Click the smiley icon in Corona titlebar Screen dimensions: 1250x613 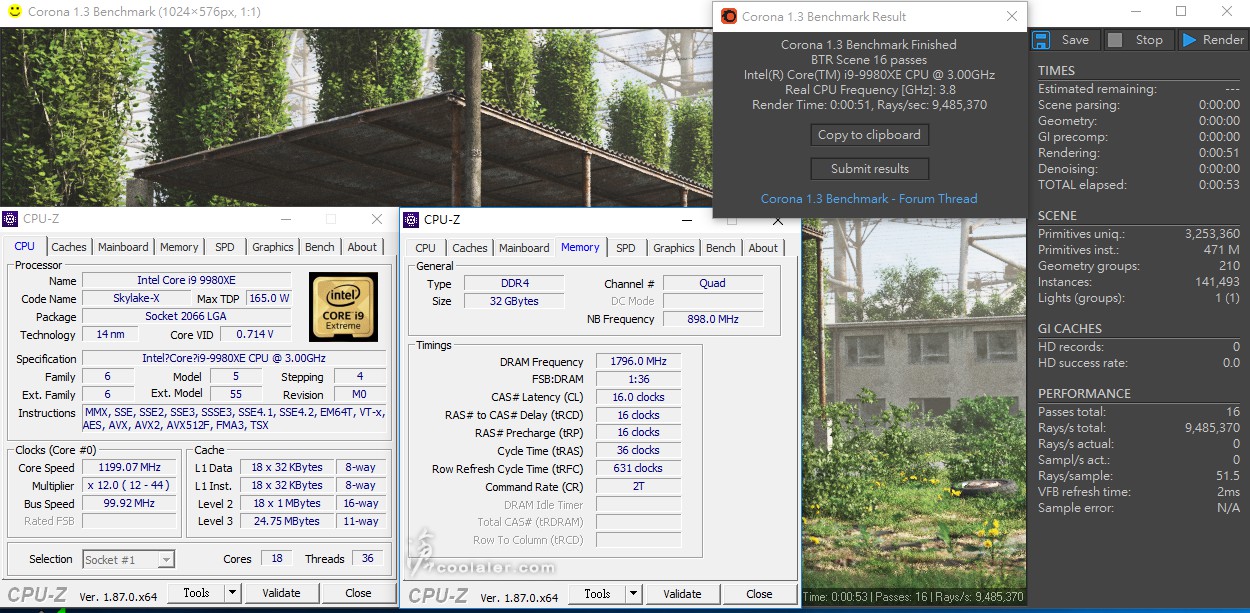[14, 11]
